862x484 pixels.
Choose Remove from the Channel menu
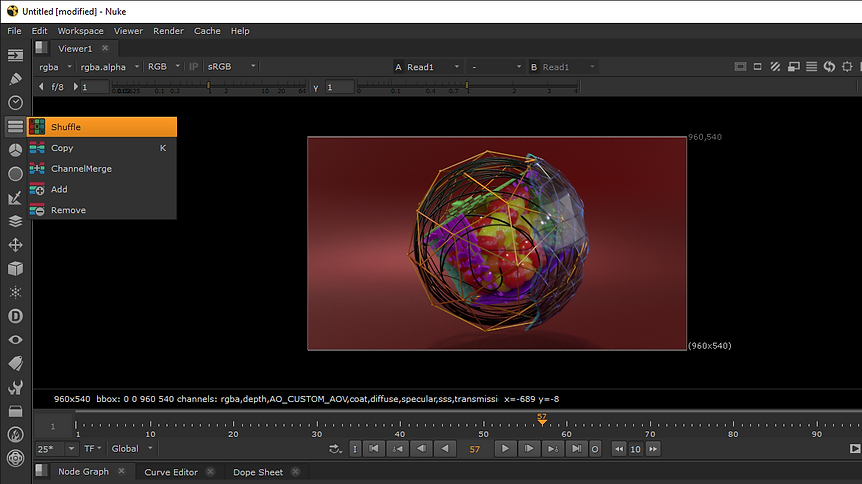(x=102, y=210)
